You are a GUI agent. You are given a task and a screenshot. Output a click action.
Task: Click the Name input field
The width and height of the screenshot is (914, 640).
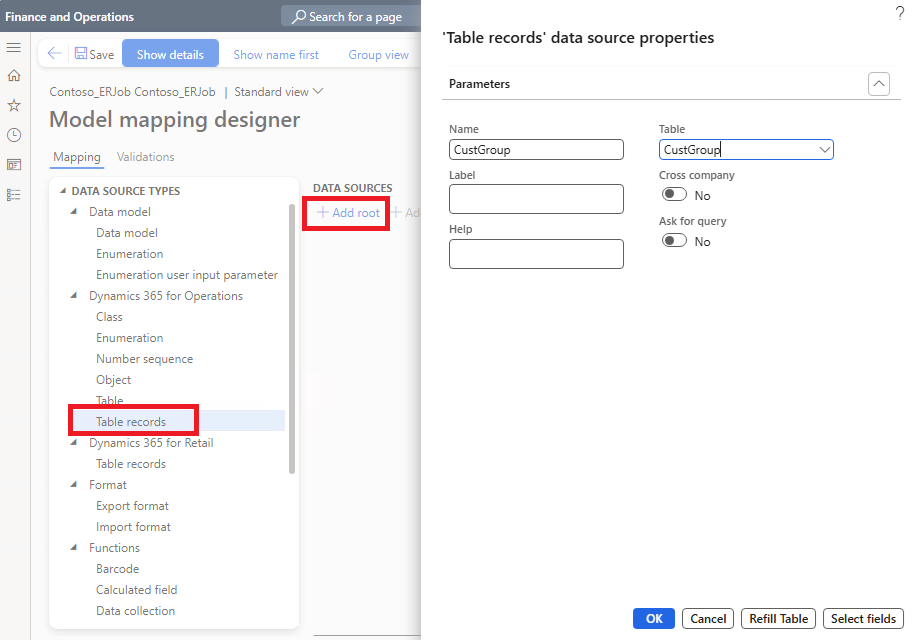click(536, 150)
